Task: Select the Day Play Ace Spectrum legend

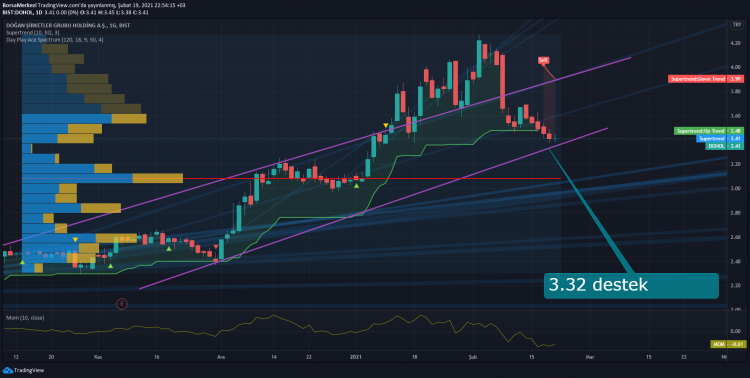Action: (x=54, y=40)
